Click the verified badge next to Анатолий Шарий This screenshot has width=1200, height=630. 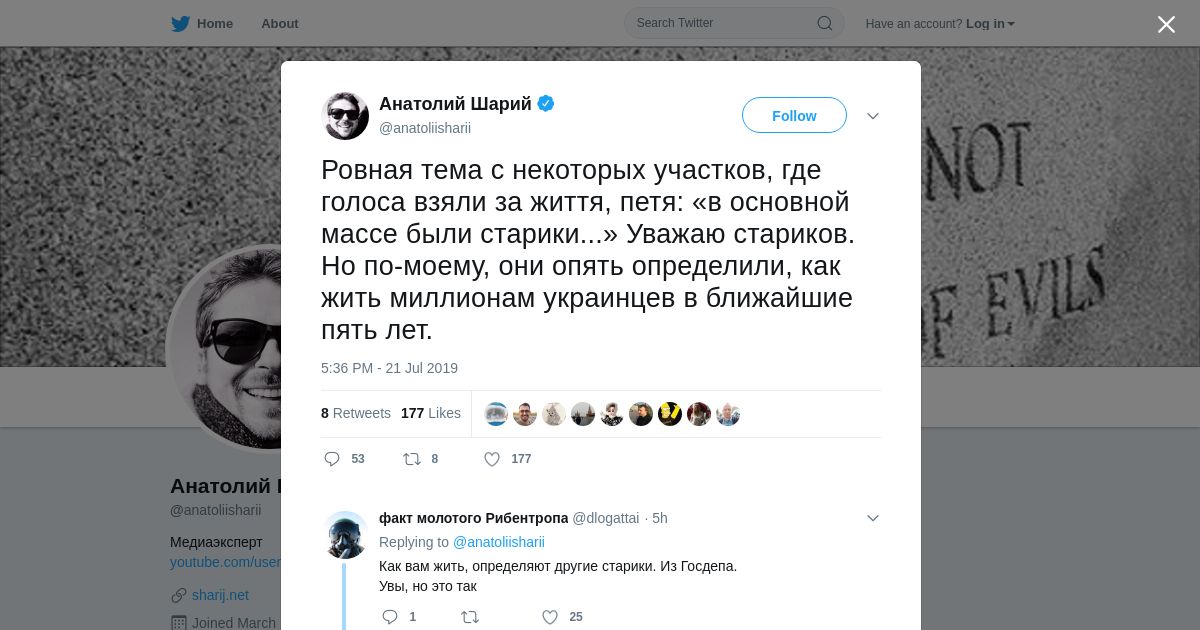[x=546, y=103]
